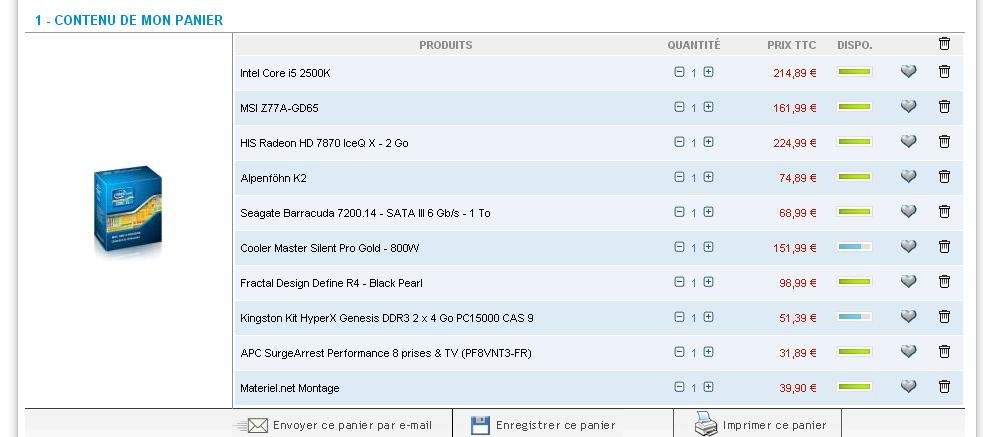Click Contenu de mon panier heading

(x=129, y=20)
